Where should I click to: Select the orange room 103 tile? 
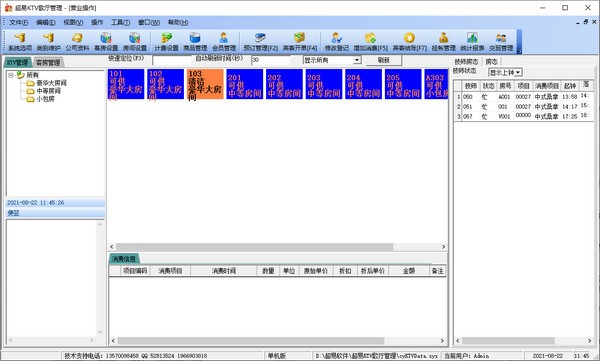point(205,84)
